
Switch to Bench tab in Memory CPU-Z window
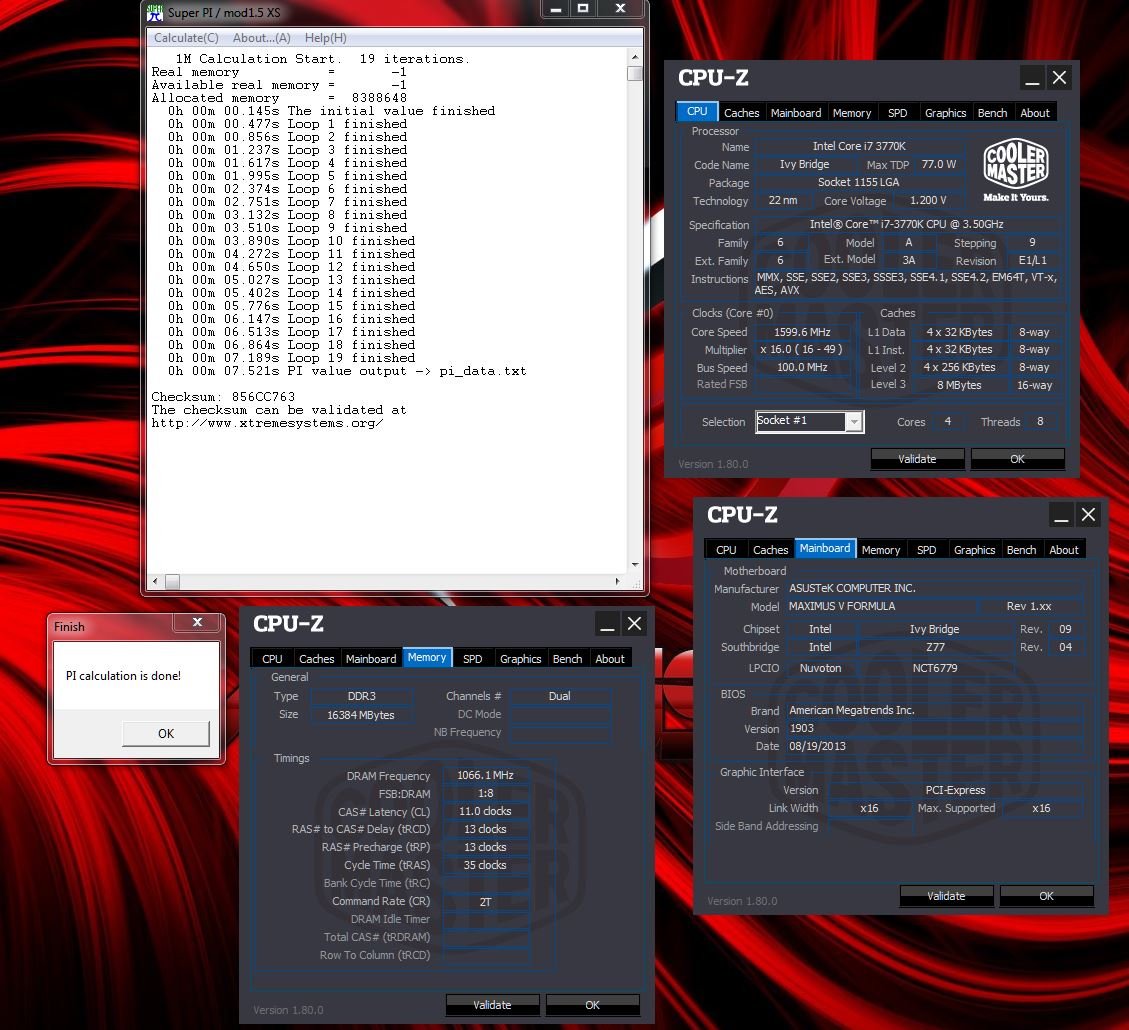pyautogui.click(x=567, y=659)
